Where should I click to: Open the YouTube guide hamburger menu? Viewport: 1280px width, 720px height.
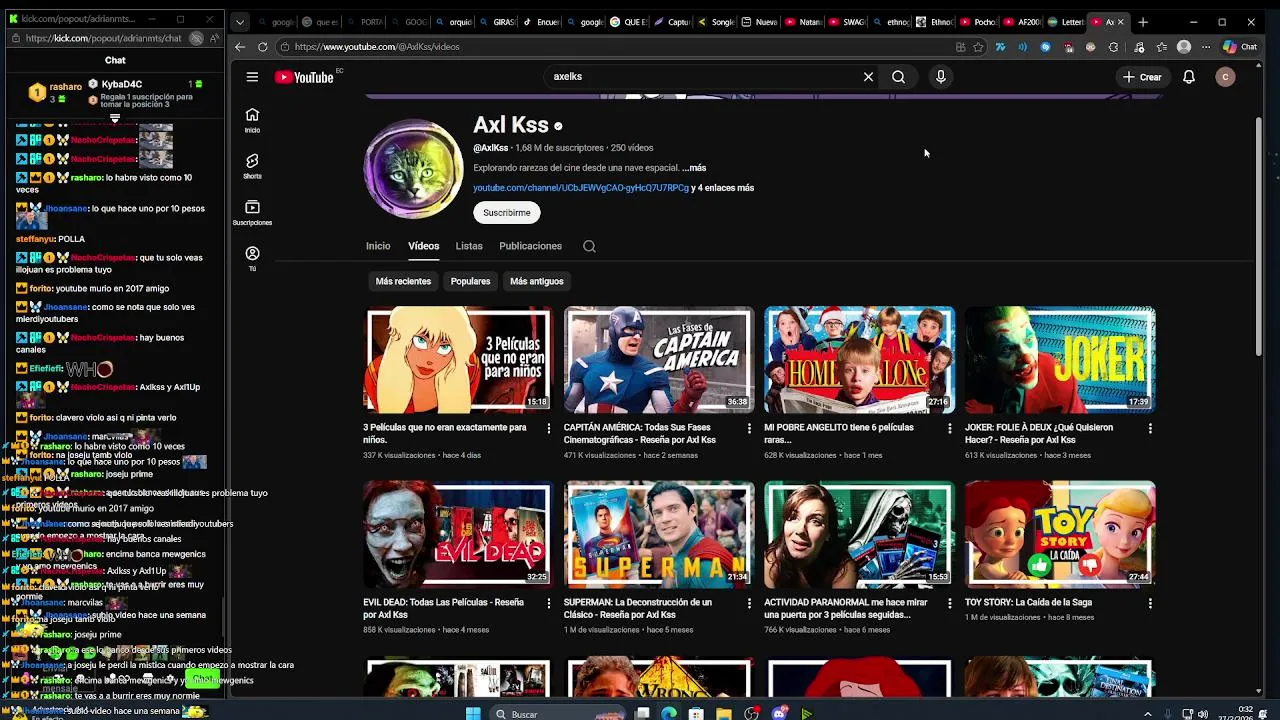point(252,77)
